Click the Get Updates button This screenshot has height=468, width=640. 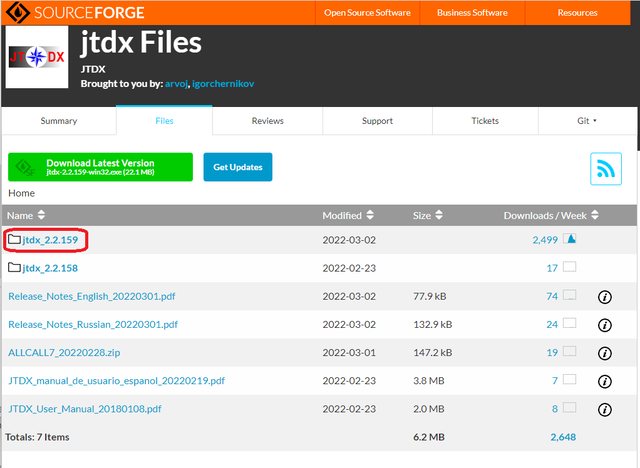[x=238, y=167]
